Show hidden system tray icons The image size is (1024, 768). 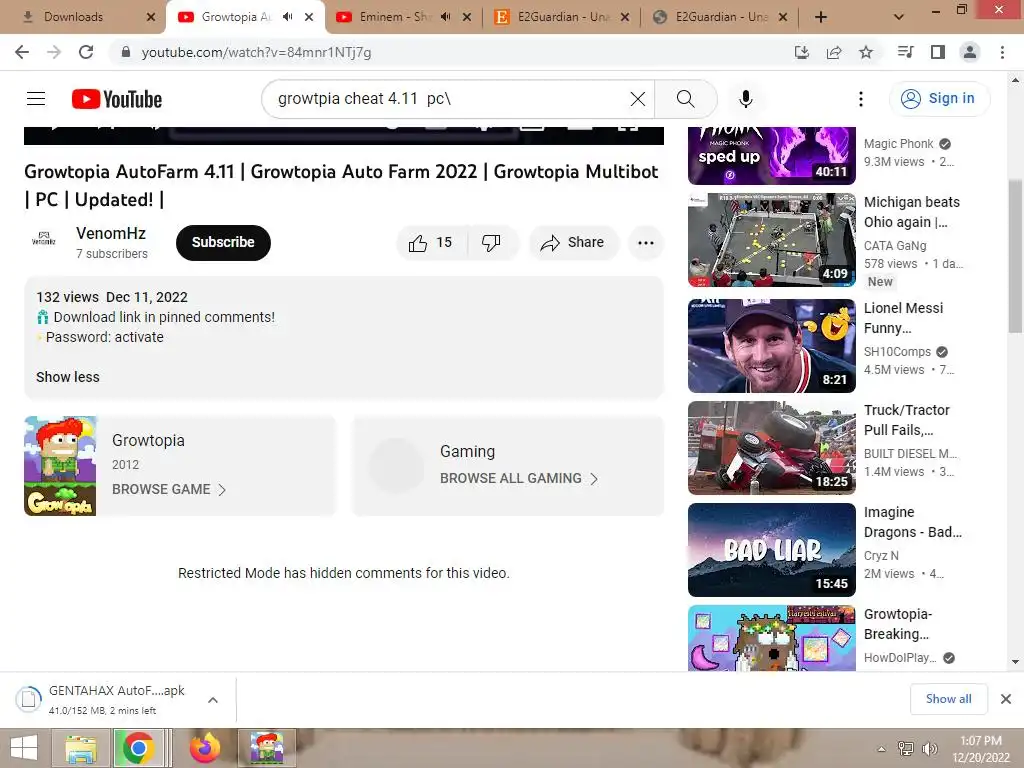pos(882,749)
